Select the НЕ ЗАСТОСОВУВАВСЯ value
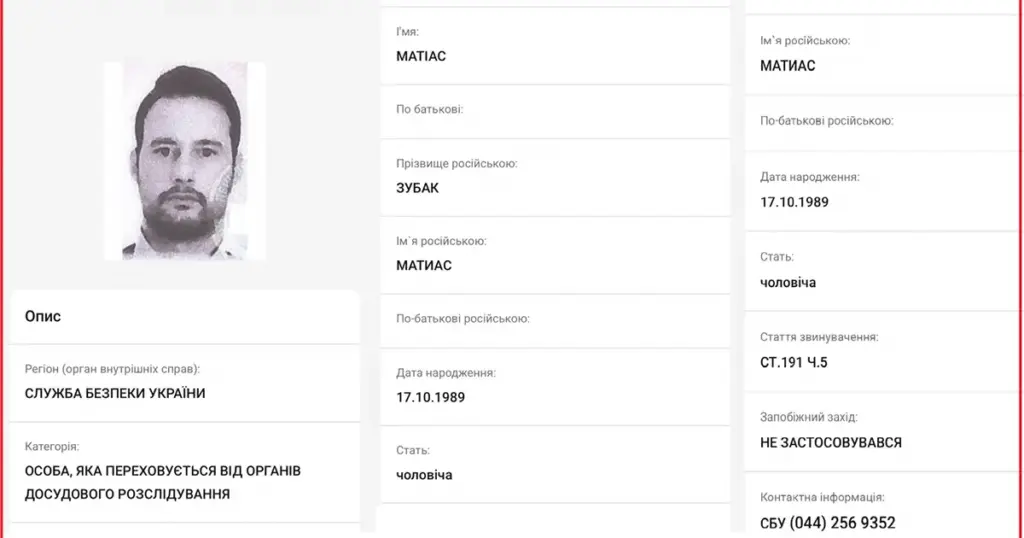Screen dimensions: 1024x538 pos(831,442)
